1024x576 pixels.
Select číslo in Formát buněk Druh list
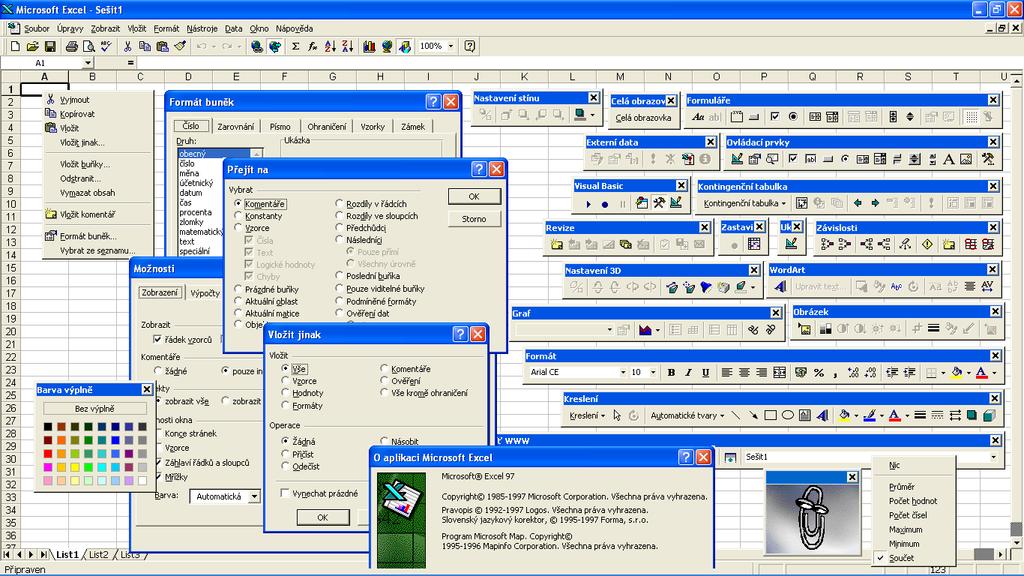(x=187, y=163)
